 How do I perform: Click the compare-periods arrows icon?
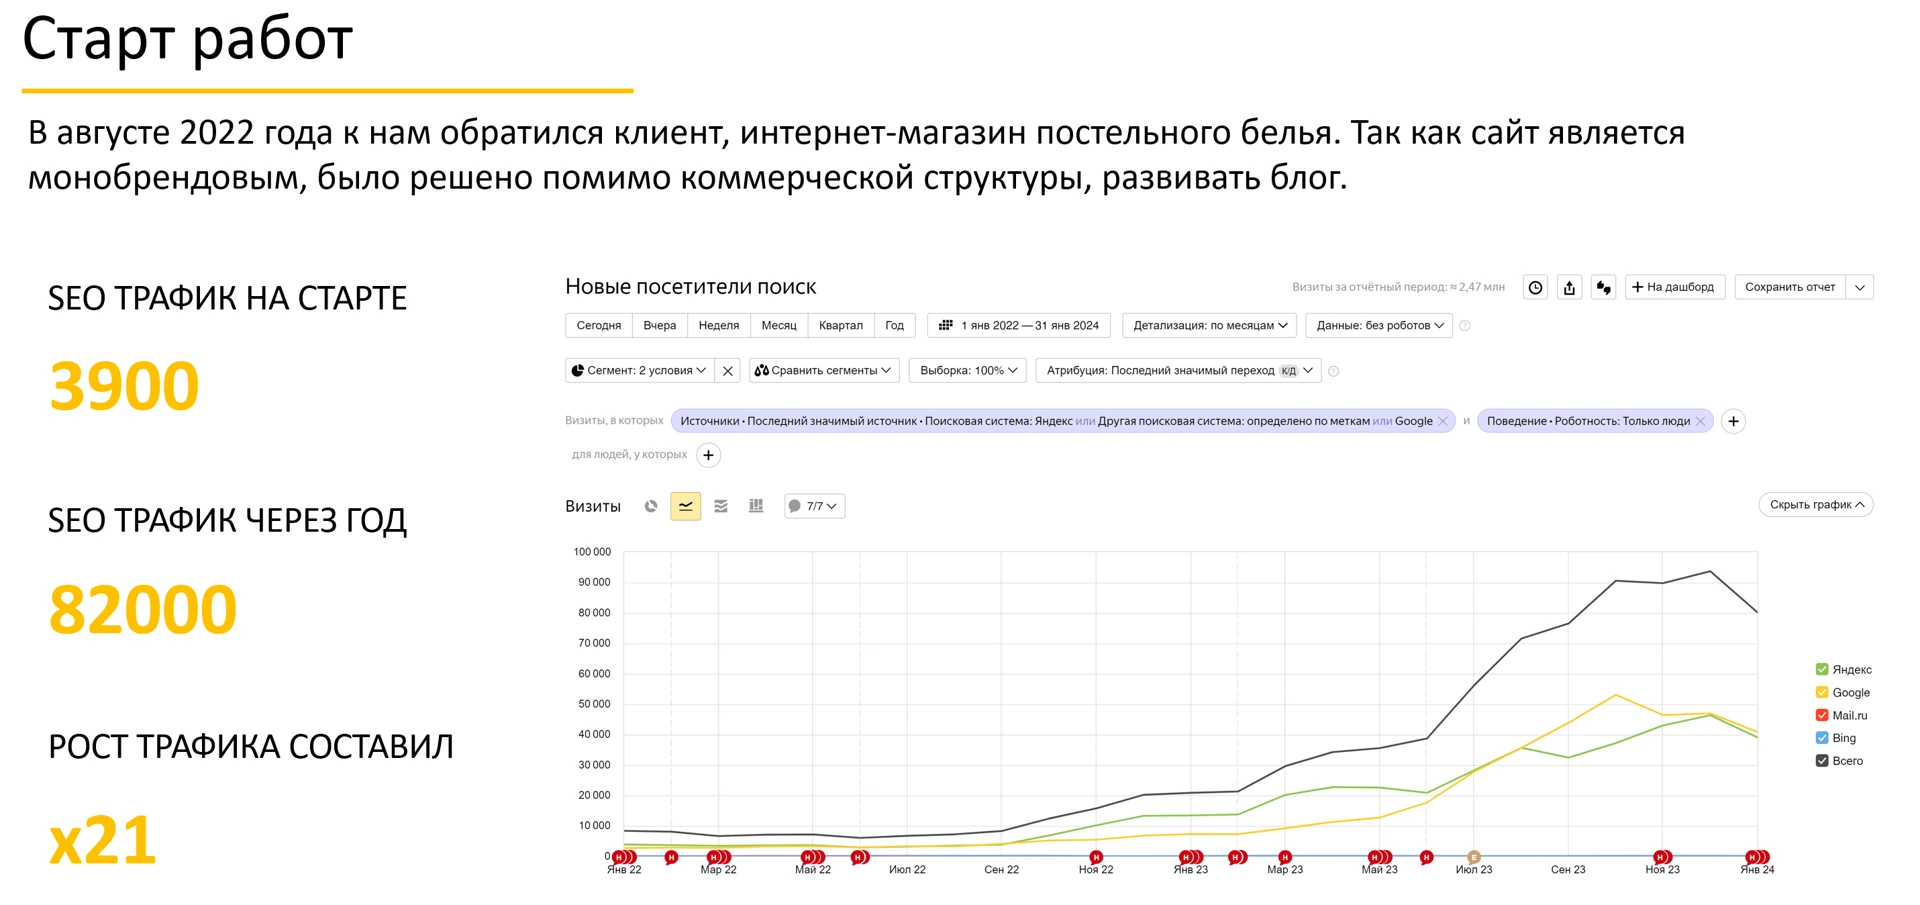pos(1603,288)
